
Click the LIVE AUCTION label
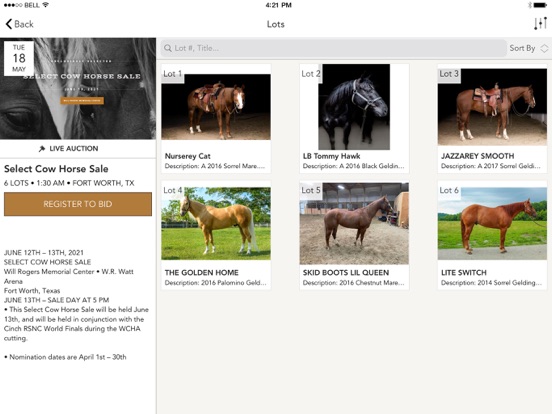click(x=74, y=149)
